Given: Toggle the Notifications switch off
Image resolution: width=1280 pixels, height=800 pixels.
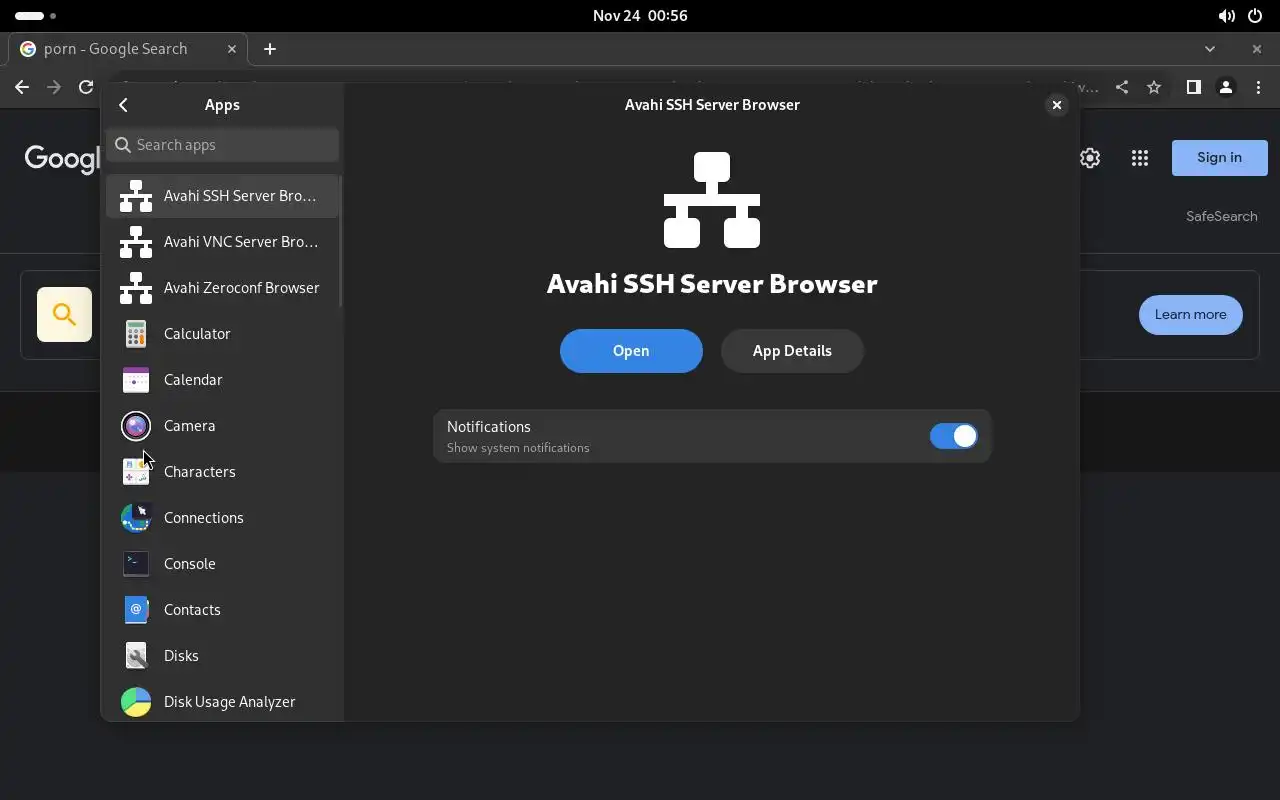Looking at the screenshot, I should [953, 436].
